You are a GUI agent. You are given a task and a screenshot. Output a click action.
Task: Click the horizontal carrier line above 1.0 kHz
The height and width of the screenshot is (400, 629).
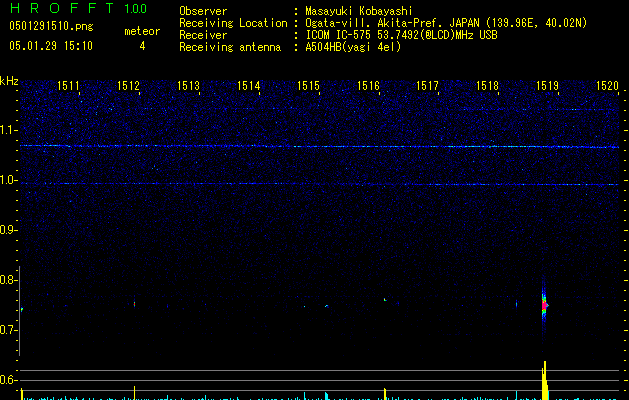(320, 146)
